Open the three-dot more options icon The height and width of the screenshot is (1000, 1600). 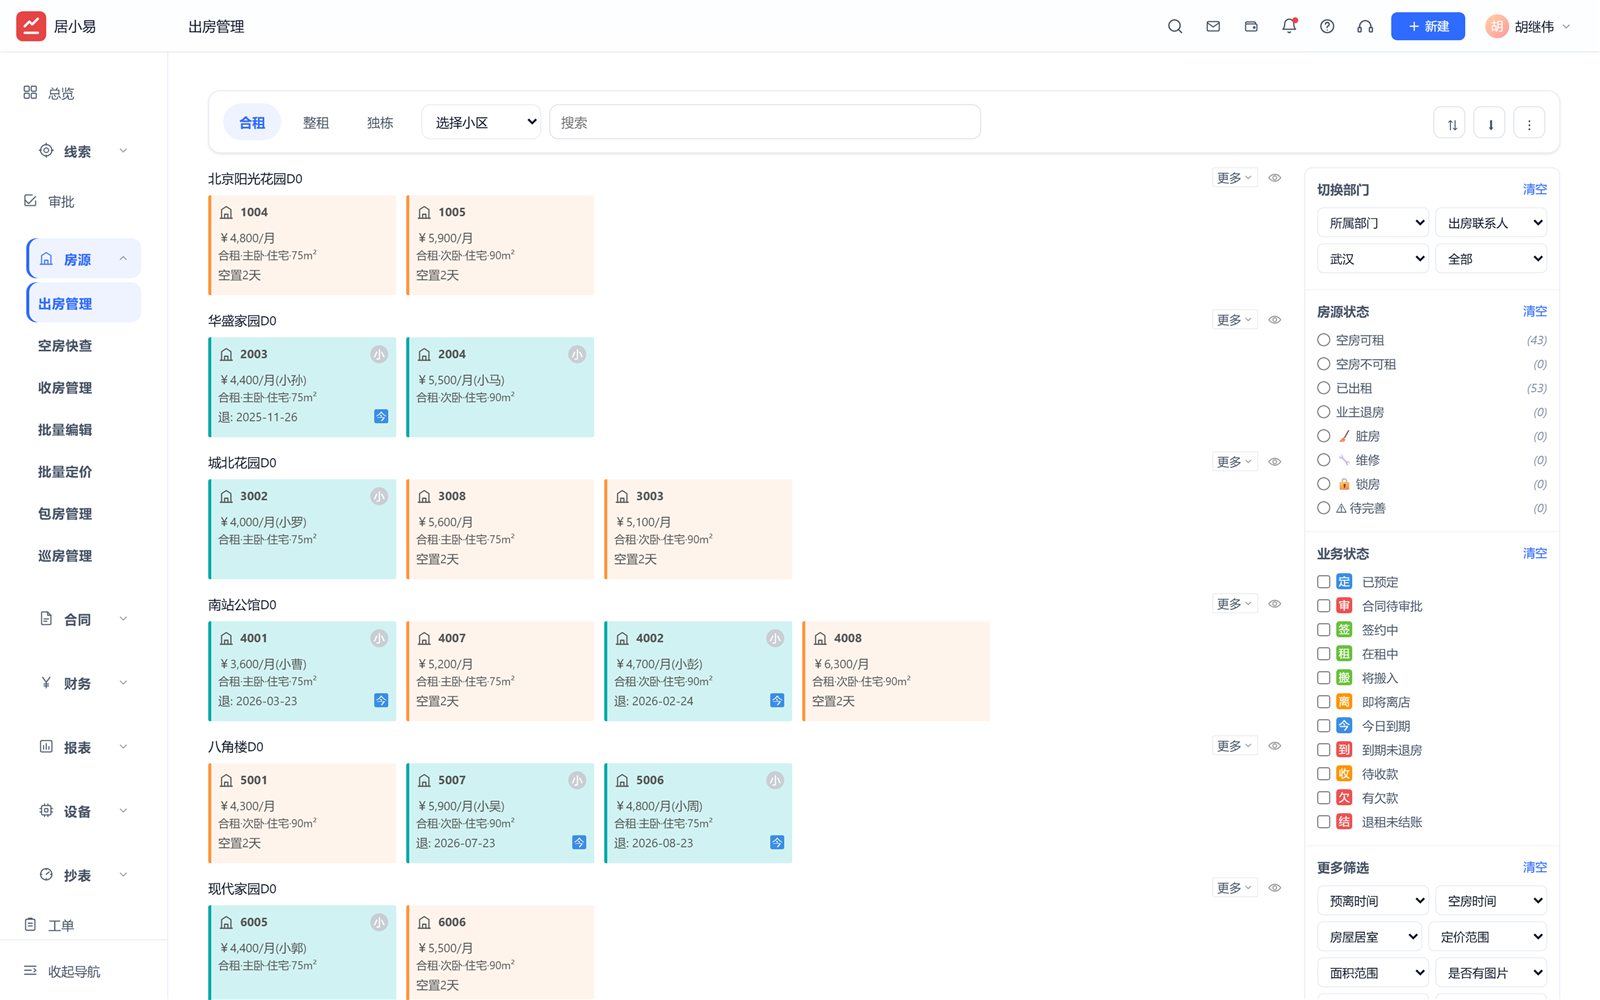click(x=1529, y=124)
